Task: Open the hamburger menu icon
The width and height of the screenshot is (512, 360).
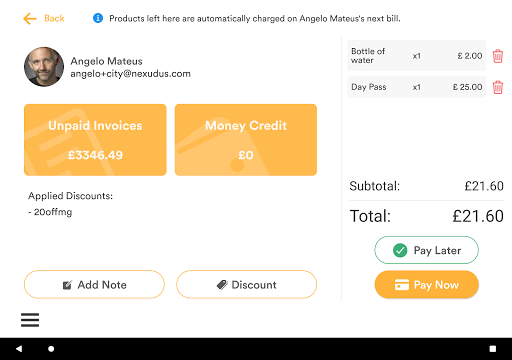Action: [x=30, y=320]
